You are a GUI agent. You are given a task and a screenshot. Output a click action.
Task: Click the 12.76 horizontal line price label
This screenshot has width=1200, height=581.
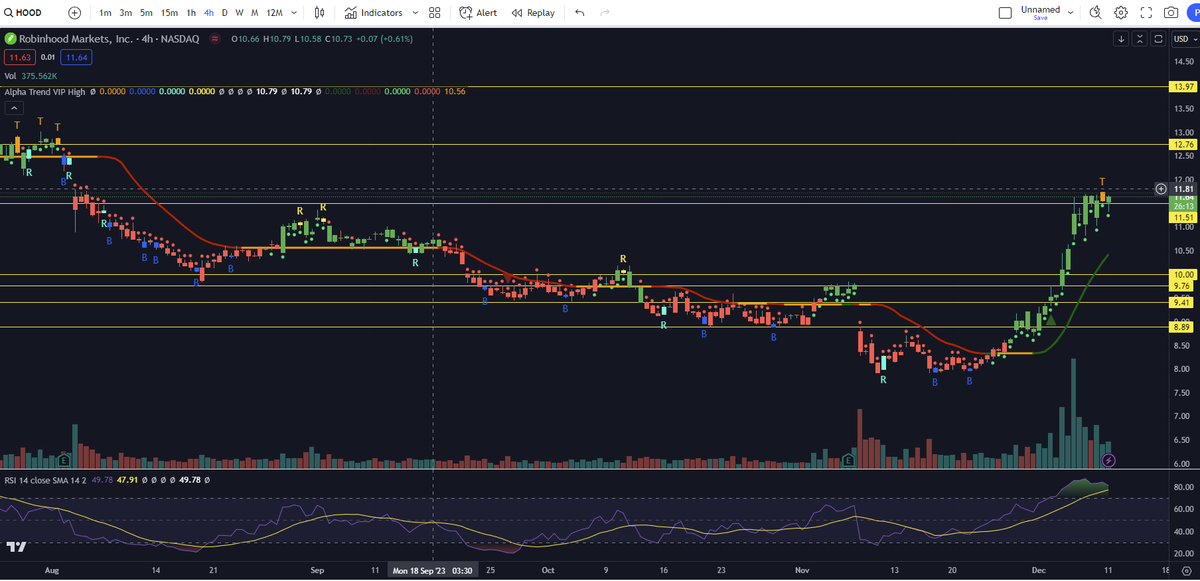[x=1184, y=145]
